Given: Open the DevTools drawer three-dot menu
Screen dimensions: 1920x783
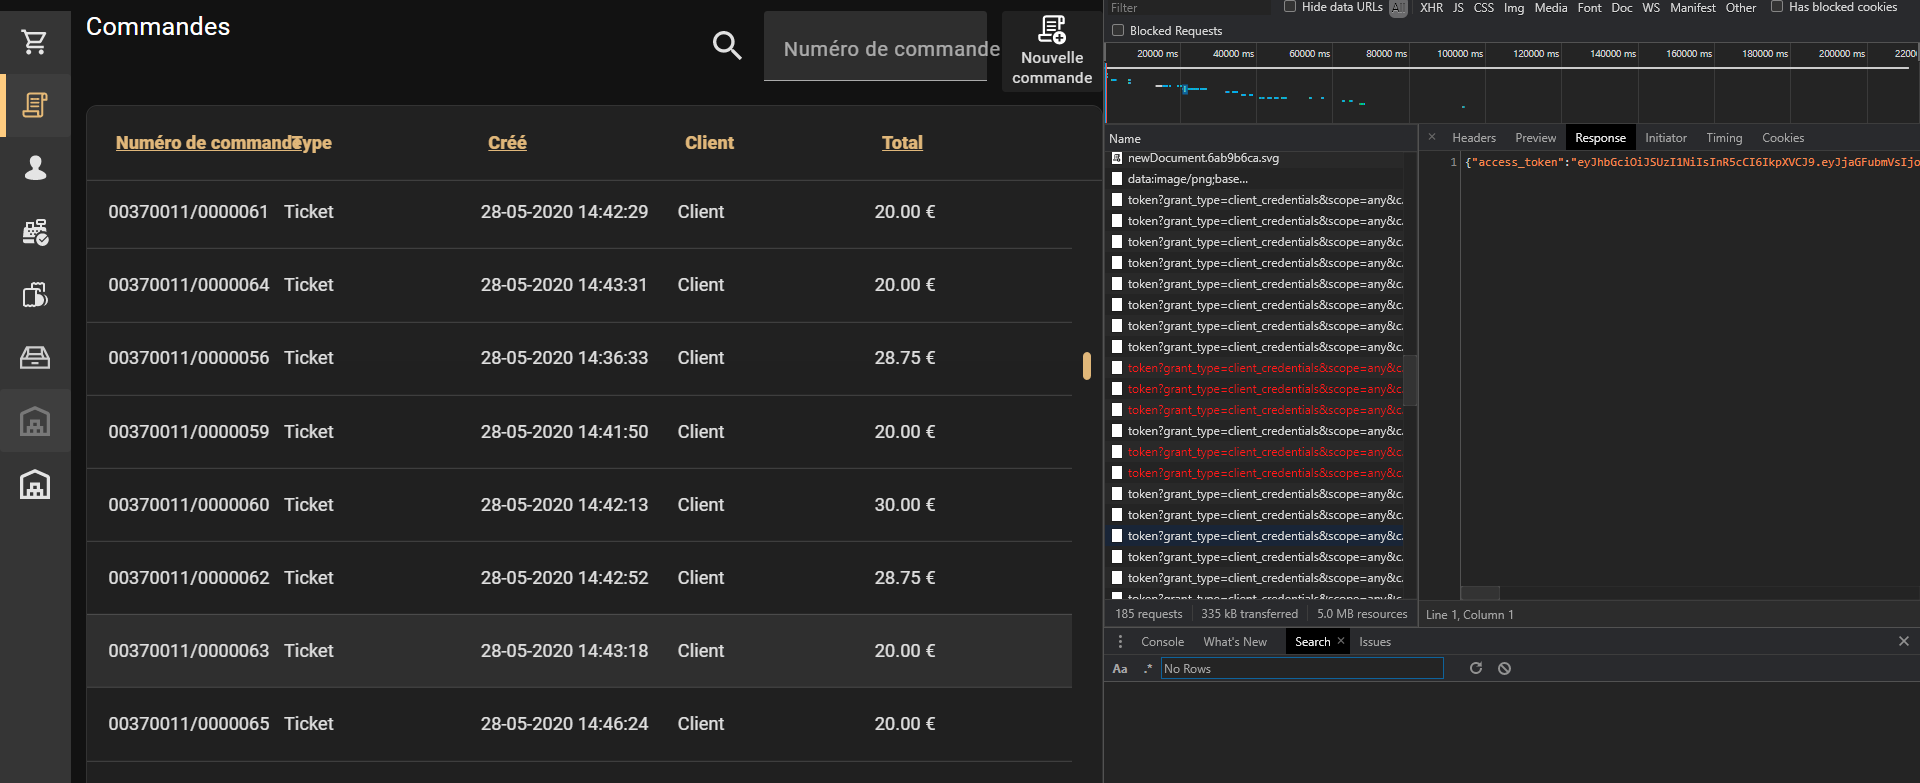Looking at the screenshot, I should pos(1120,642).
